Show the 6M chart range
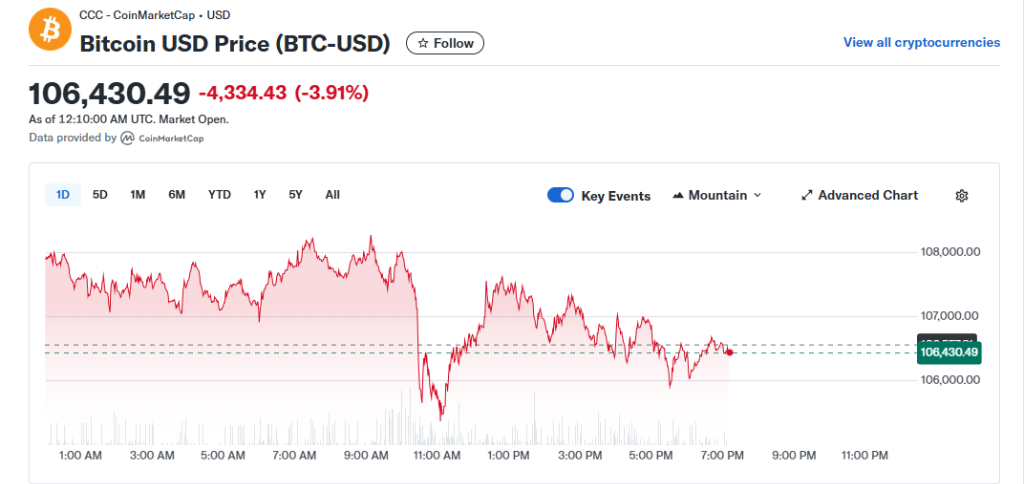Screen dimensions: 1024x484 [x=177, y=195]
